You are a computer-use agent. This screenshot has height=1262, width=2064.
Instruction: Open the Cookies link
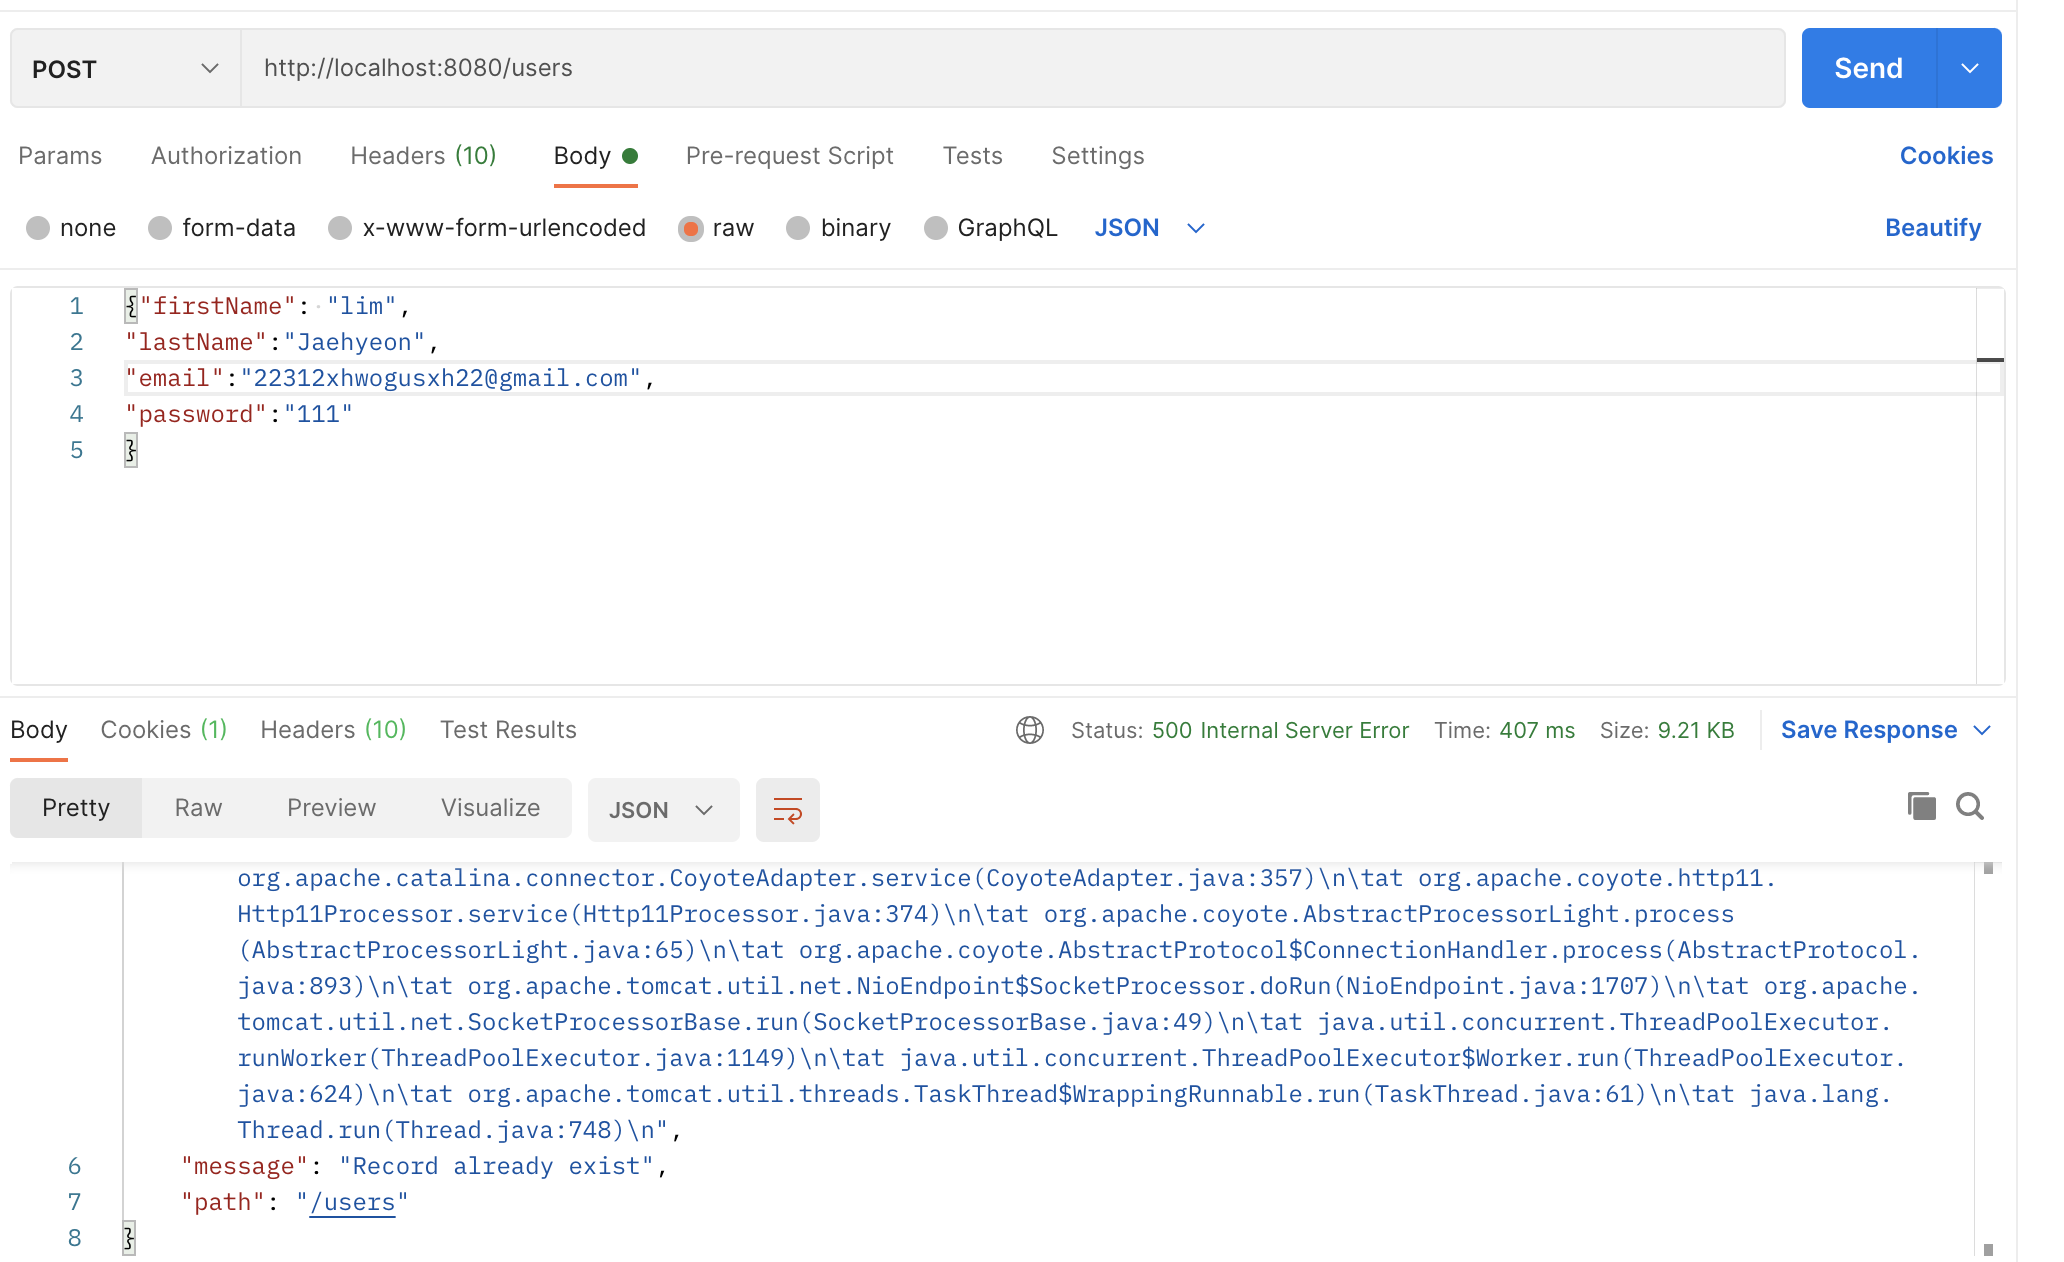click(1945, 156)
